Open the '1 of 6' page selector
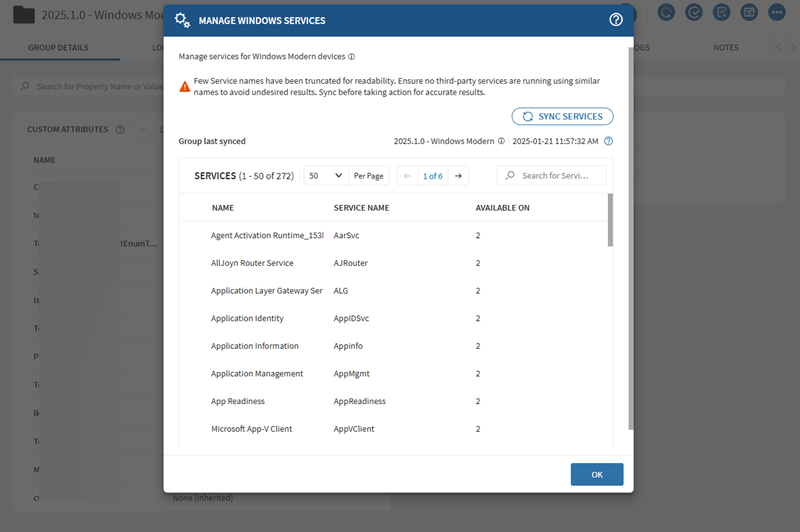The width and height of the screenshot is (800, 532). tap(432, 175)
